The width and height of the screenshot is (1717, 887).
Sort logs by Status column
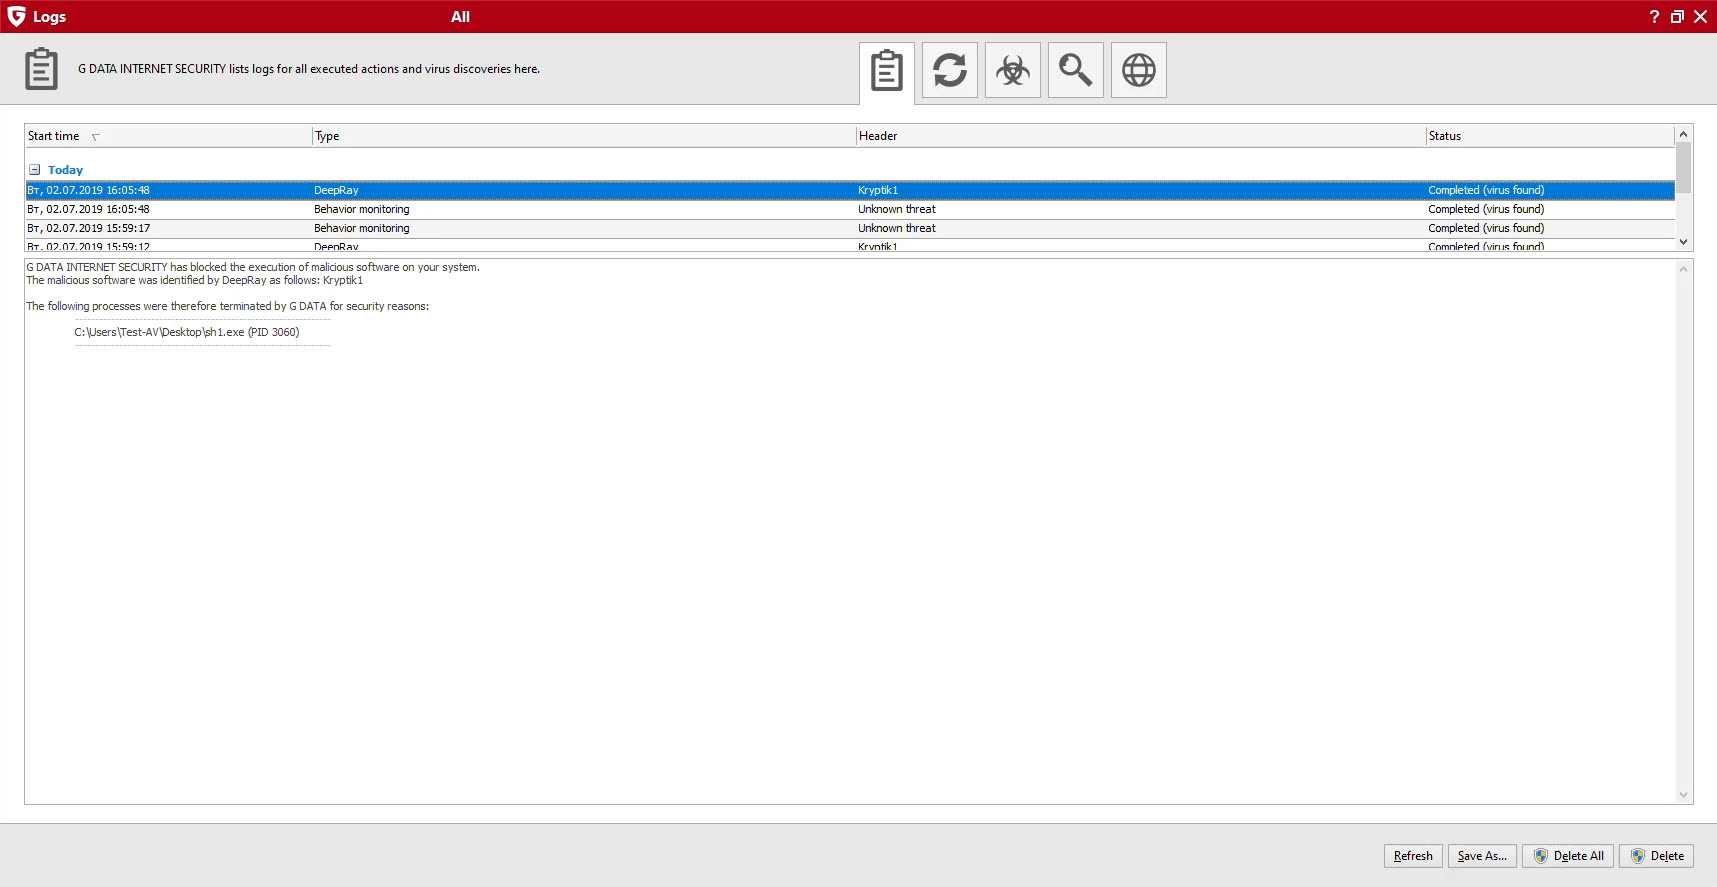coord(1550,136)
